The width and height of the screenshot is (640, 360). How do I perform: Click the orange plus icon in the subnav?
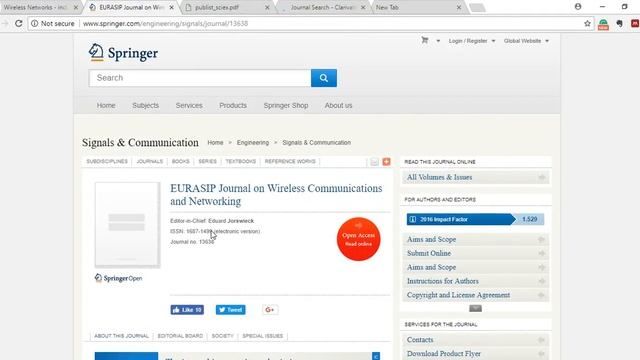(387, 162)
